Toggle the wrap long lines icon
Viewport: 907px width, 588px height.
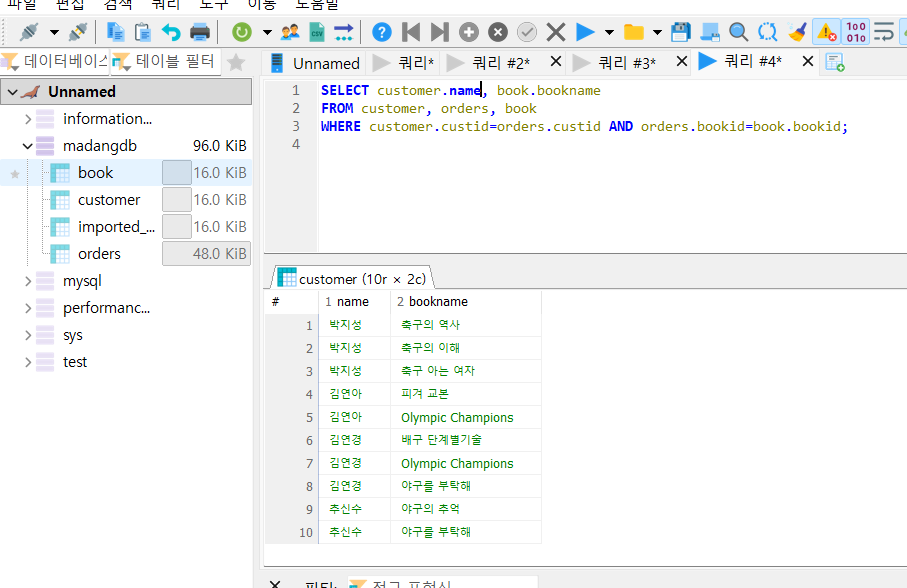click(x=884, y=32)
